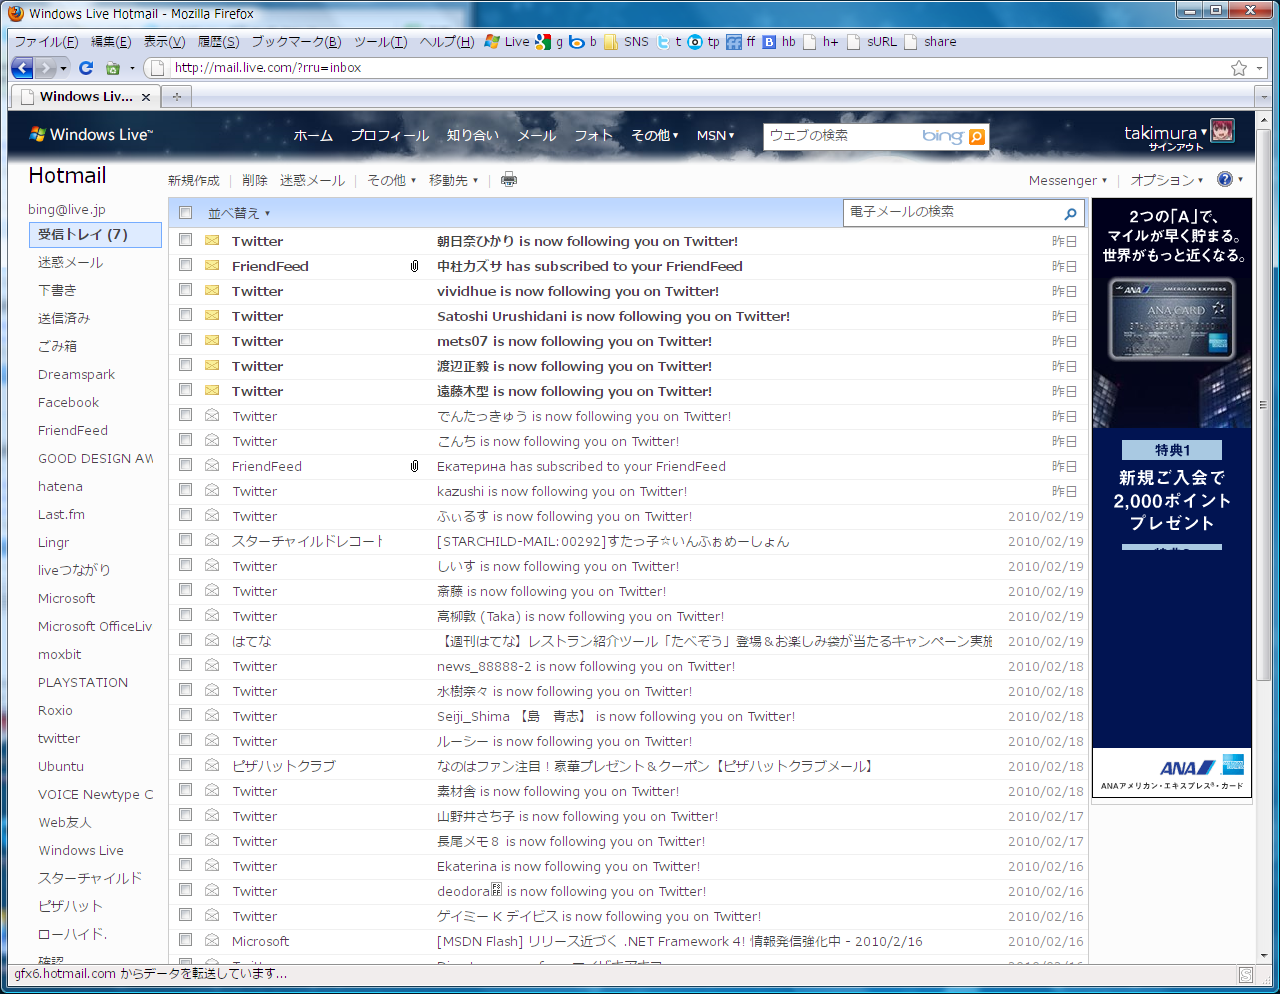Expand the 並べ替え sort dropdown

tap(239, 213)
